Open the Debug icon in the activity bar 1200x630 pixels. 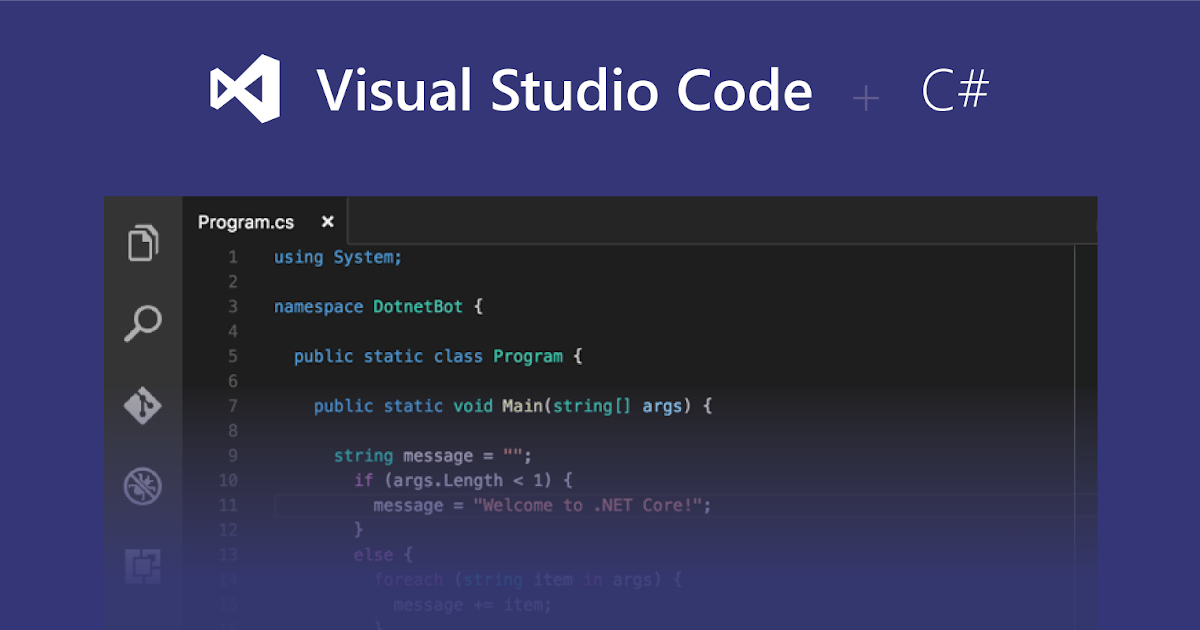click(x=143, y=484)
